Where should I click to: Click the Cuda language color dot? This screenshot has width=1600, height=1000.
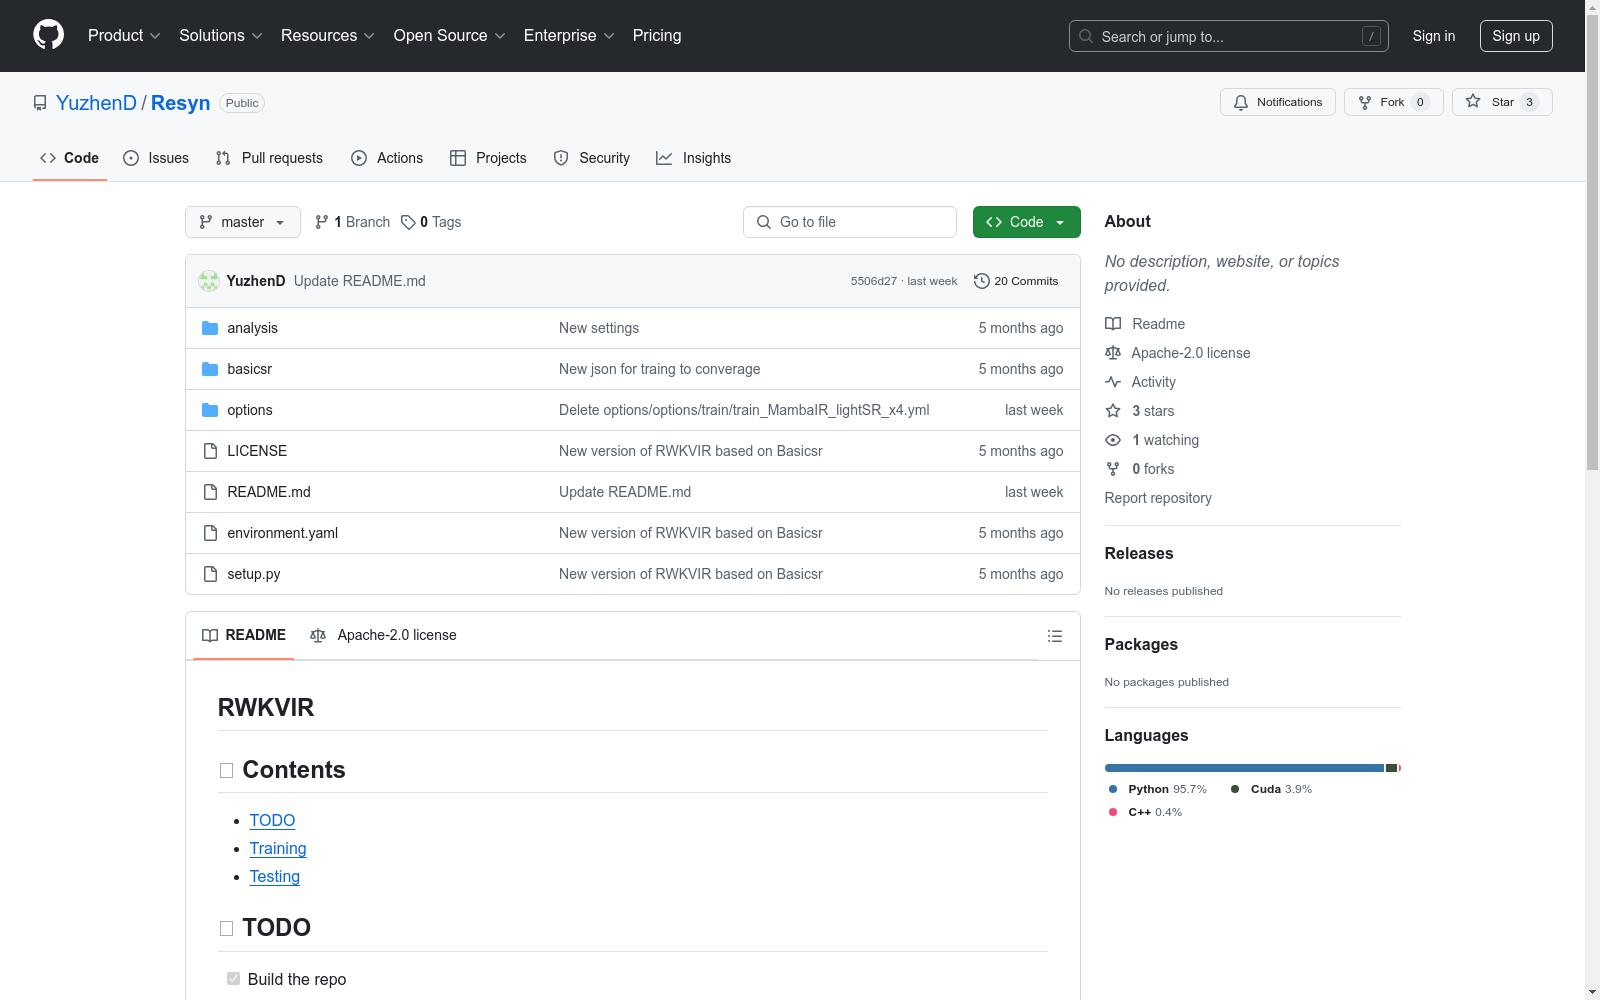(x=1235, y=789)
